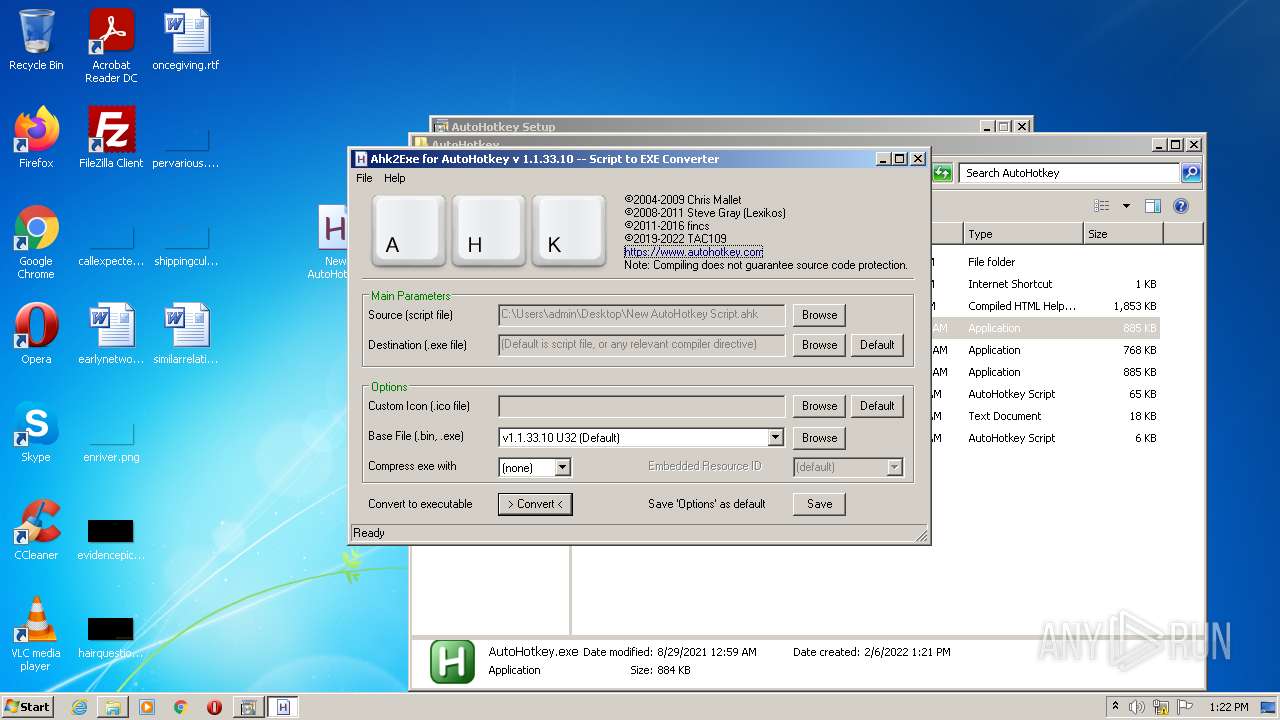Viewport: 1280px width, 720px height.
Task: Launch Firefox from the desktop
Action: [x=36, y=138]
